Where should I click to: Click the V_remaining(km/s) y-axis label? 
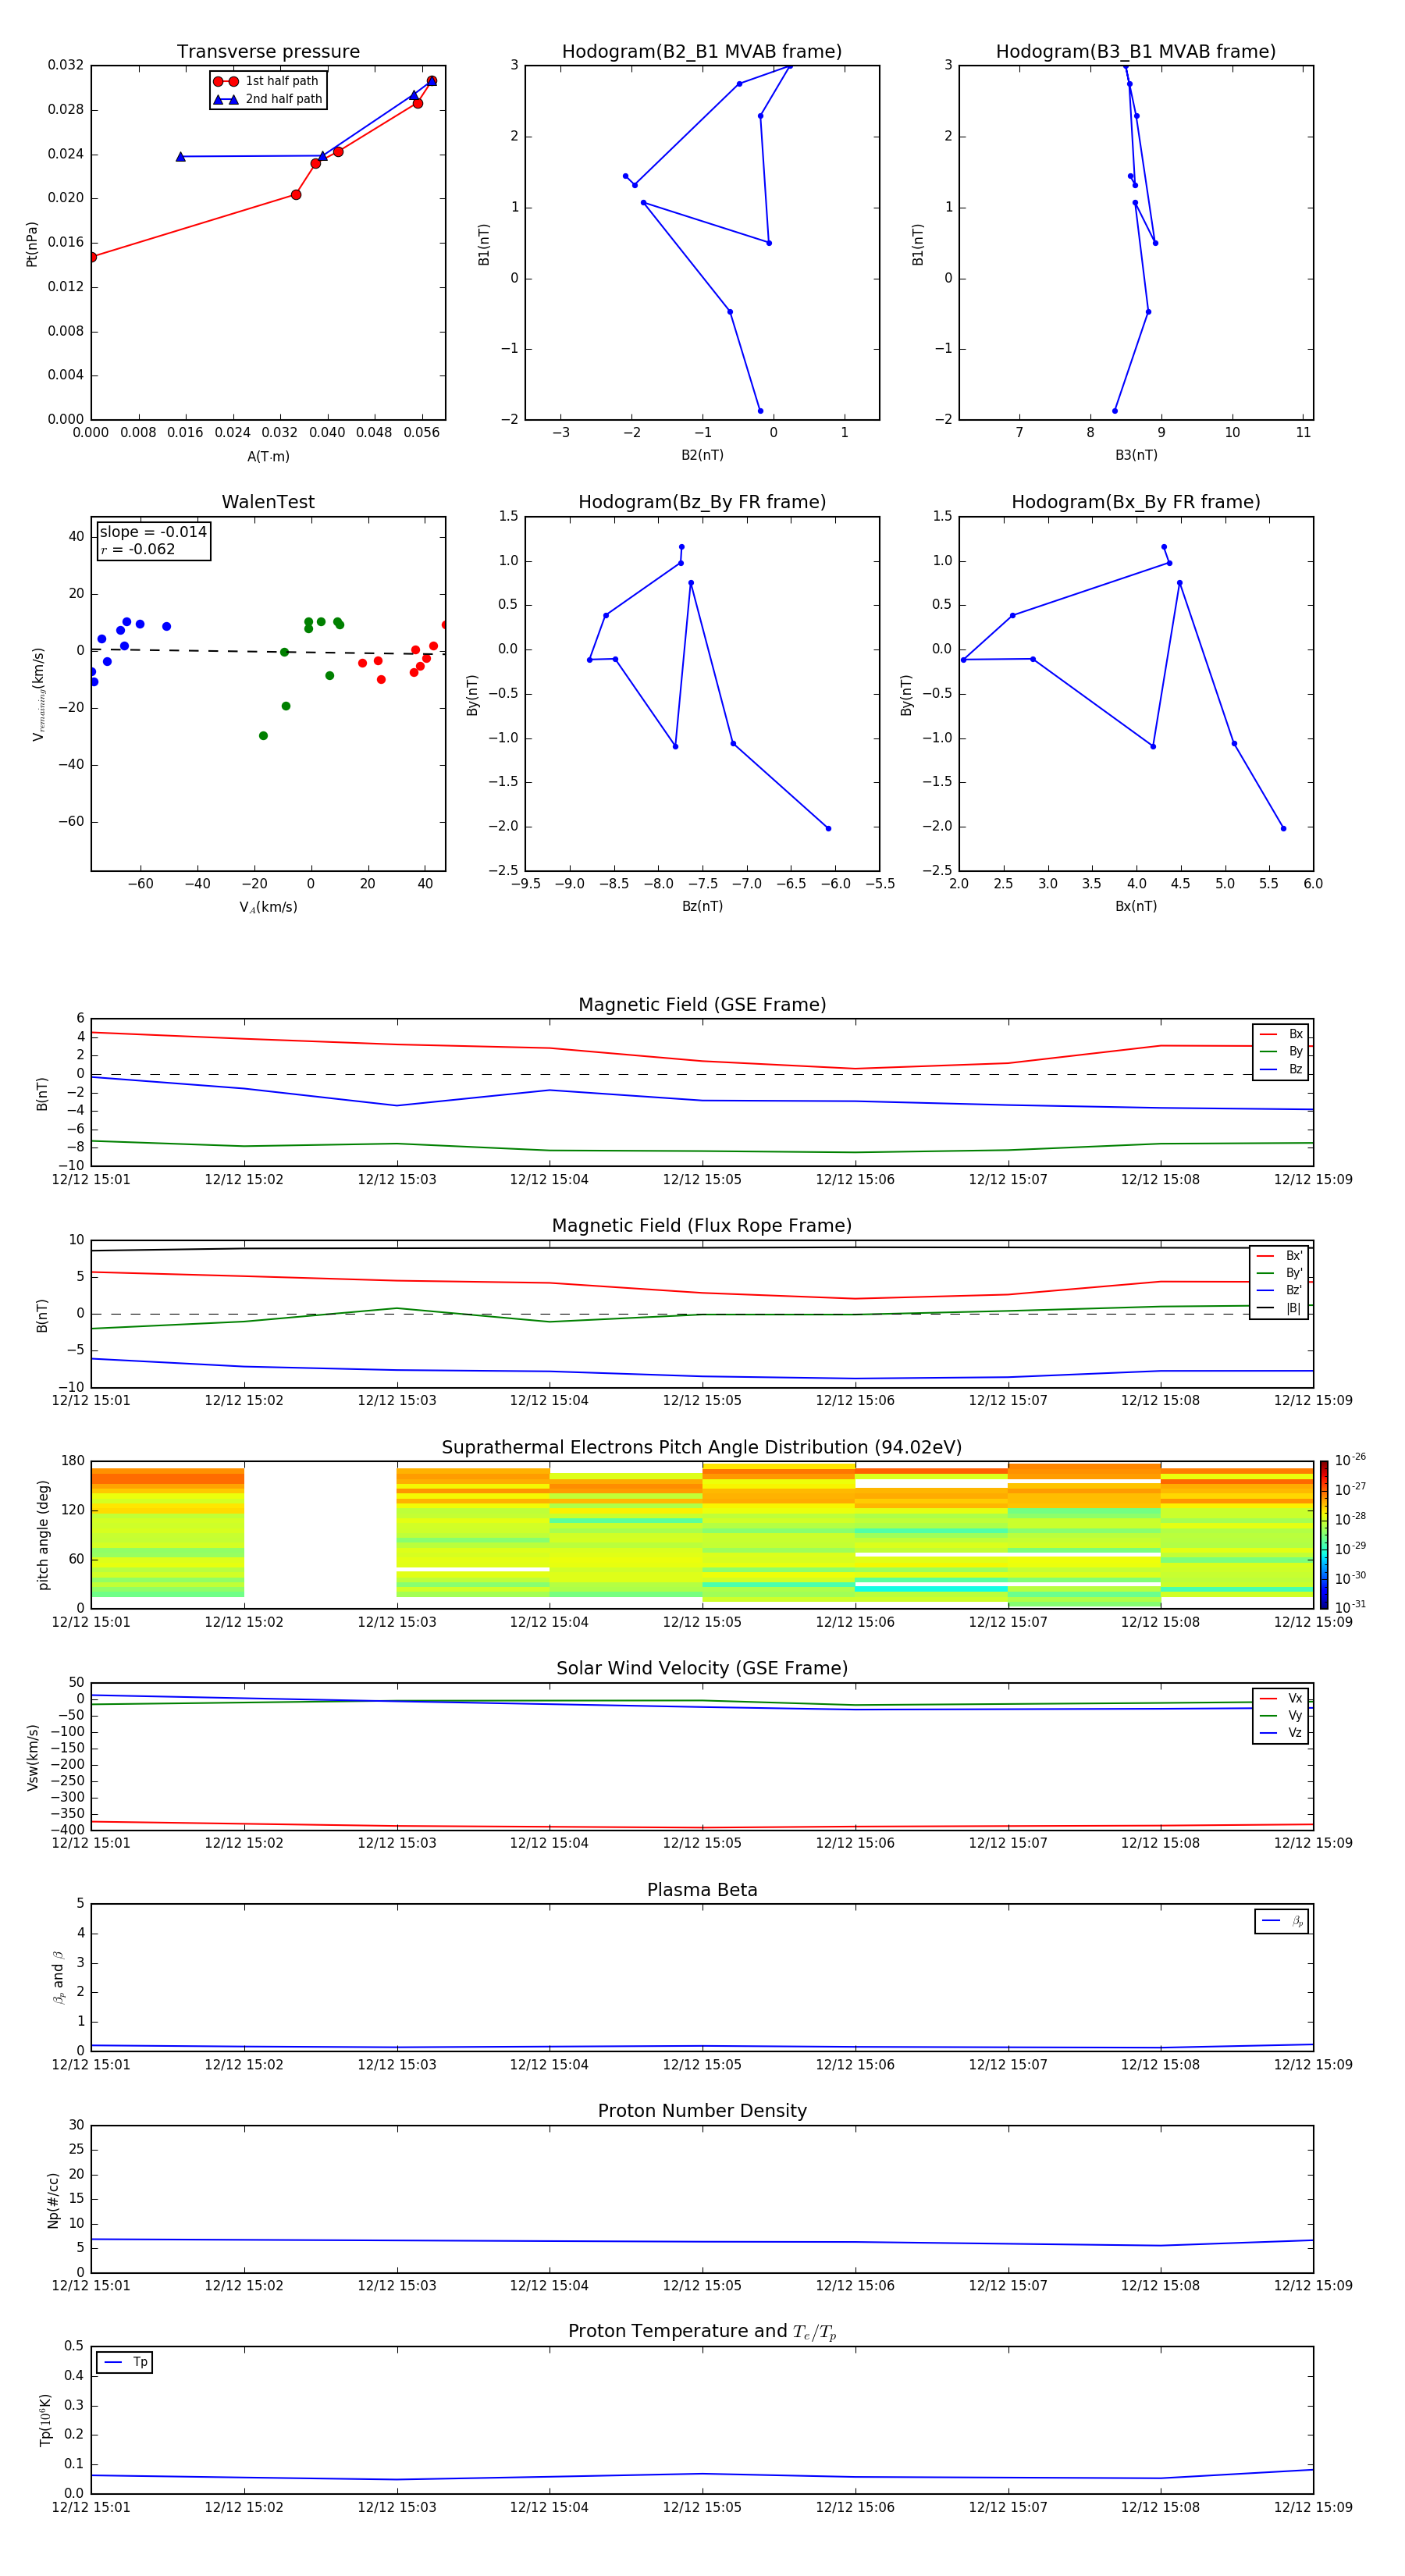click(39, 694)
